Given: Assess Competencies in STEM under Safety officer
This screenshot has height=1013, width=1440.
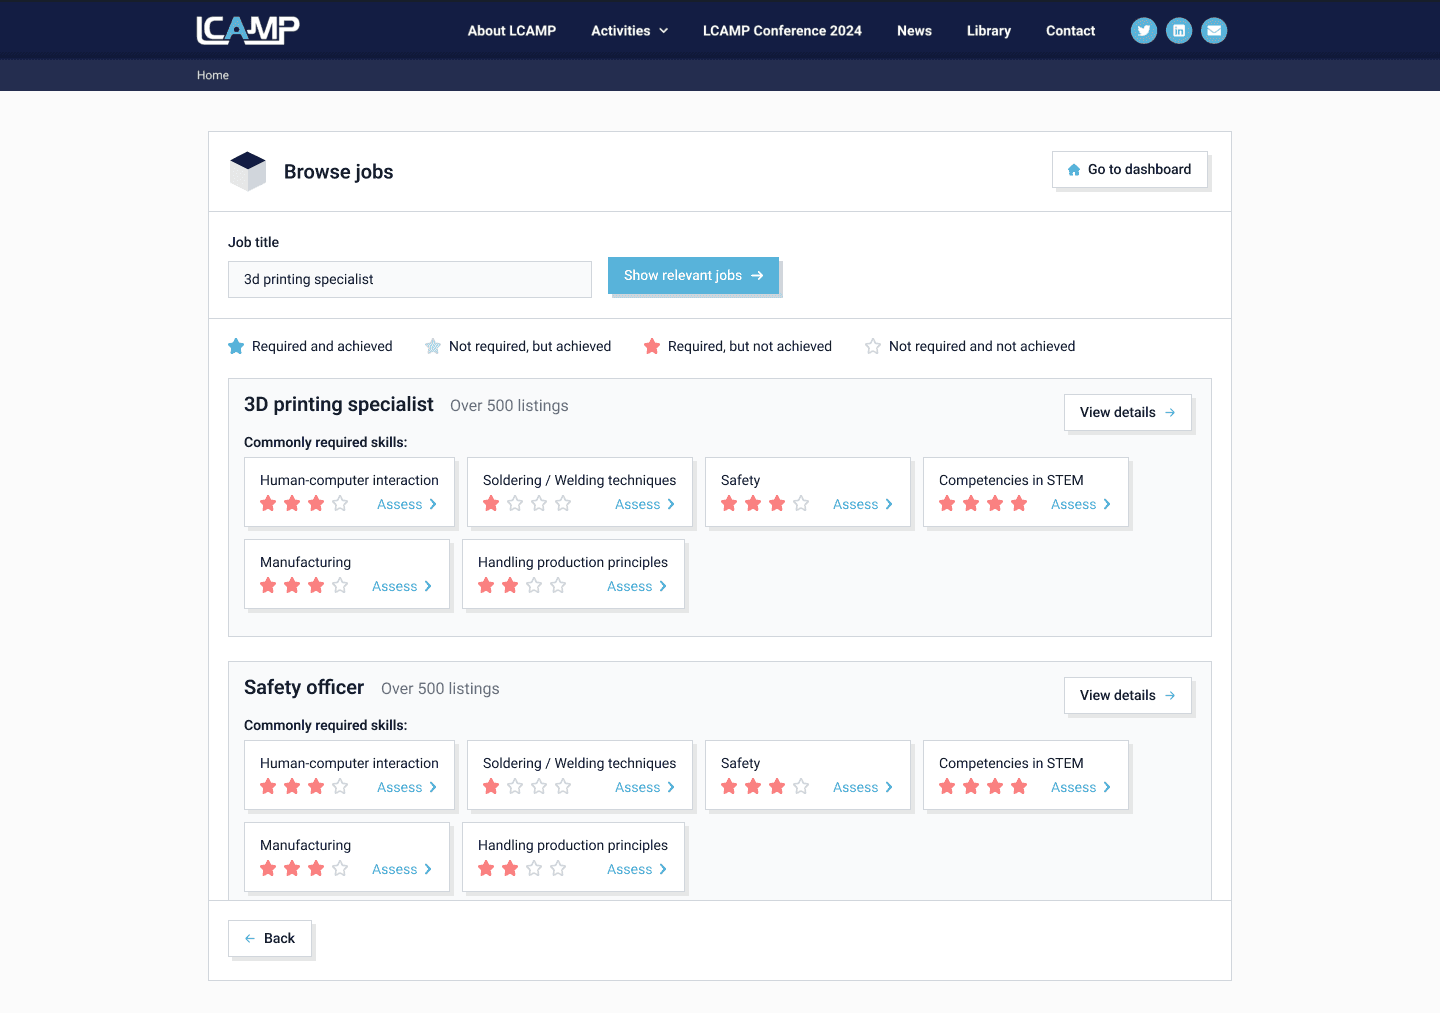Looking at the screenshot, I should pos(1081,787).
